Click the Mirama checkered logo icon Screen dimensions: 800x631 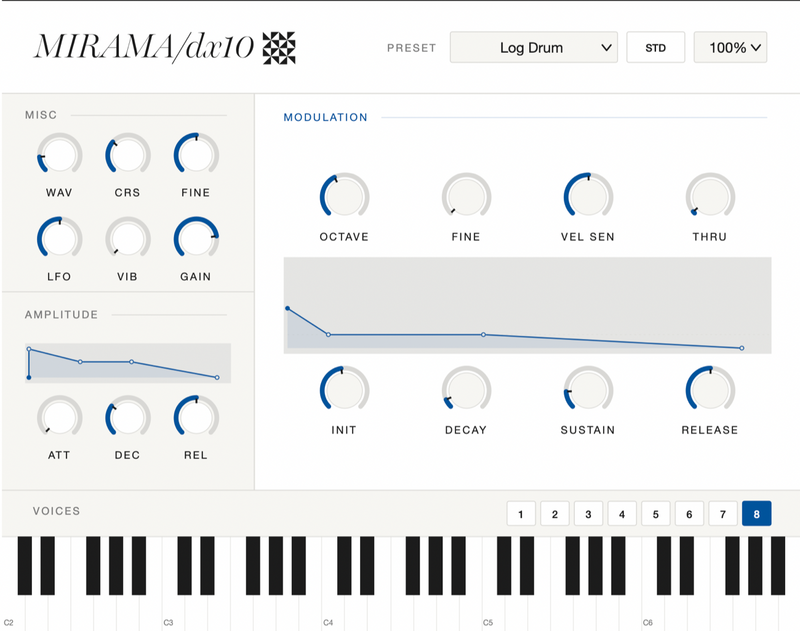[x=279, y=48]
